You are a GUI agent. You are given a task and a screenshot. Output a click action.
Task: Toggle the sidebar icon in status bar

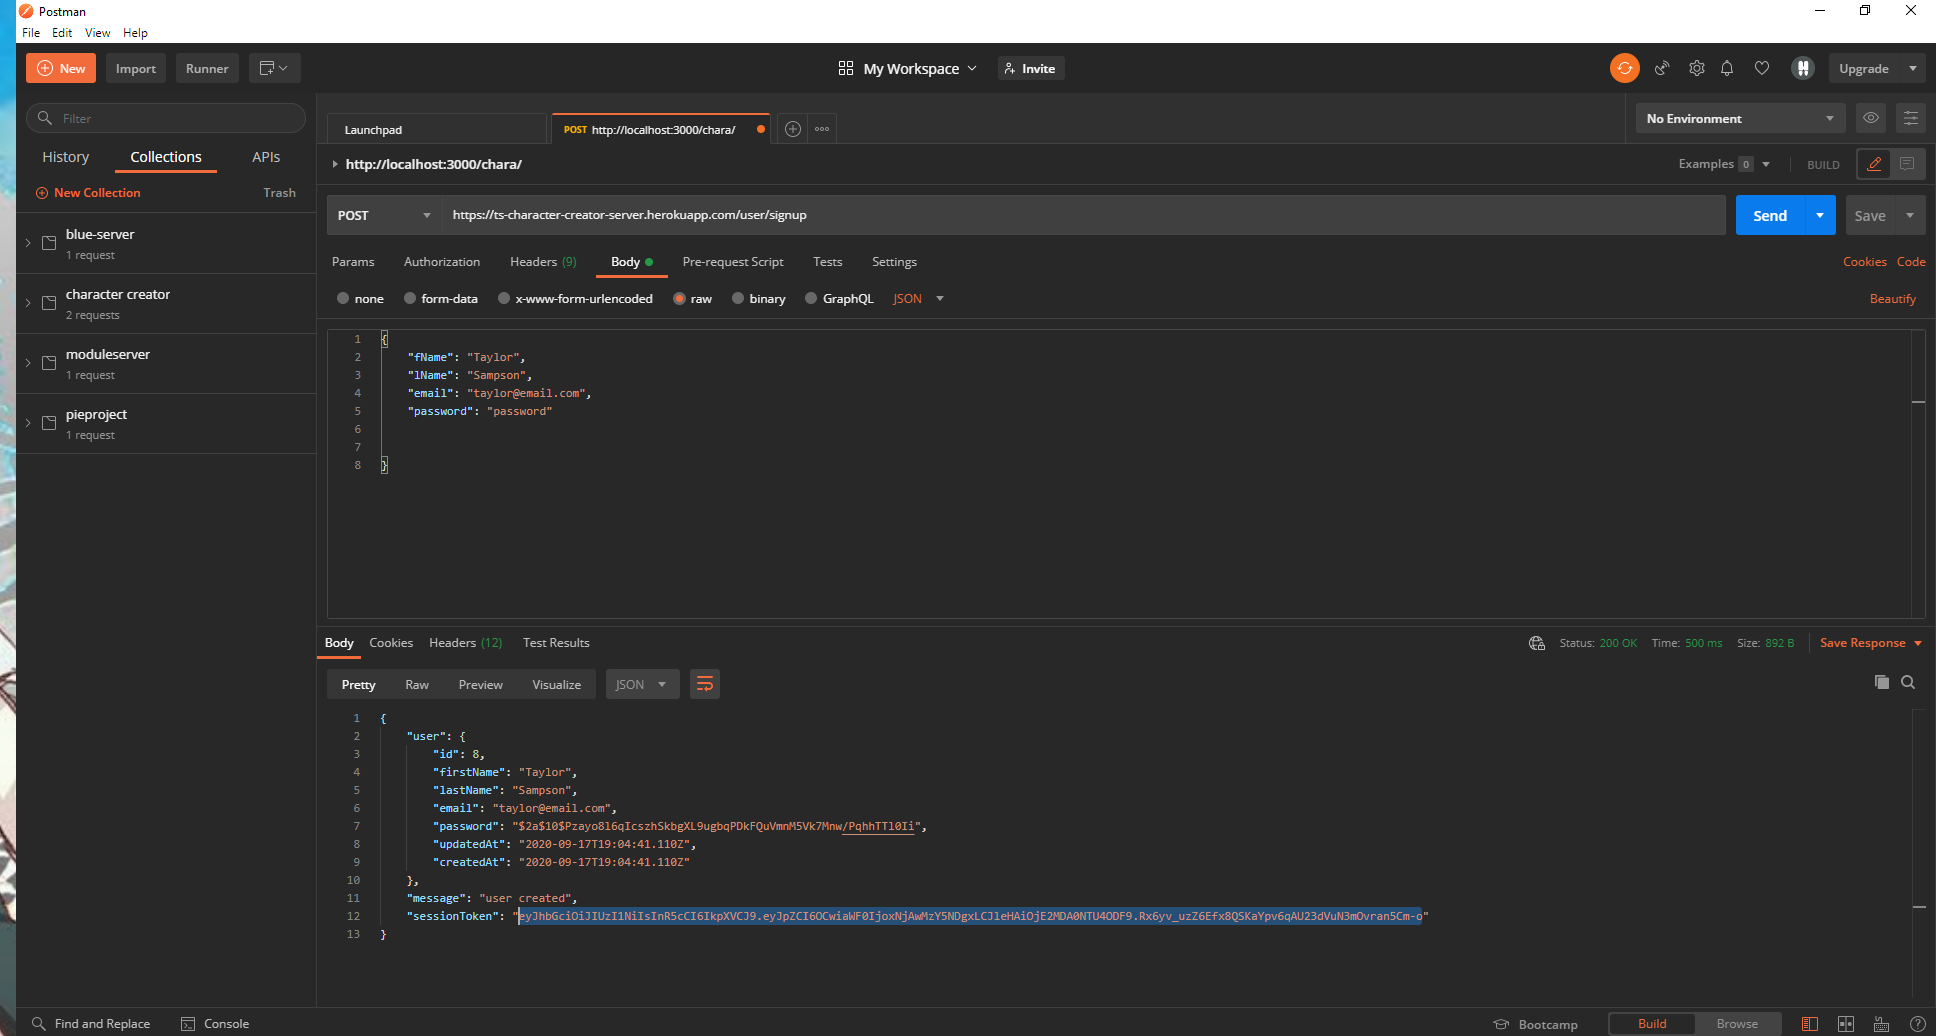pyautogui.click(x=1809, y=1024)
